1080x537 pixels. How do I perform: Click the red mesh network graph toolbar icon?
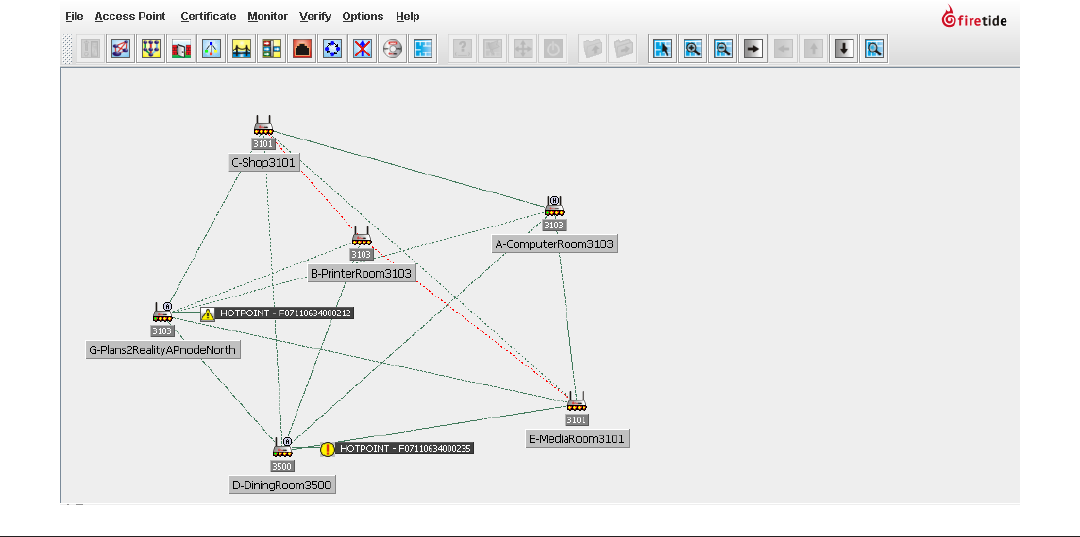[121, 49]
